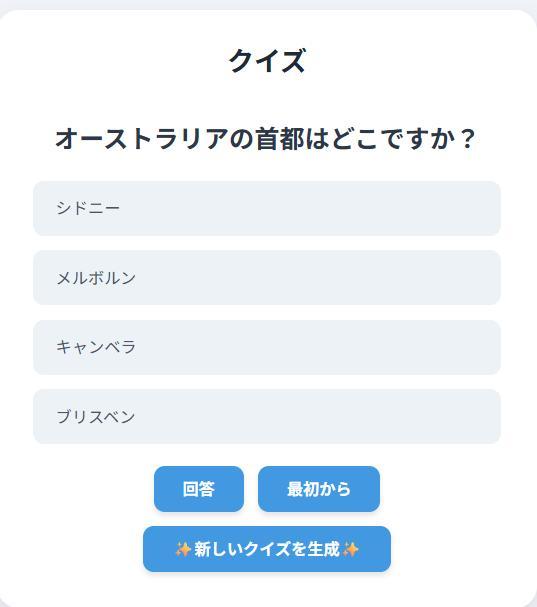
Task: Select the シドニー answer option
Action: (x=267, y=208)
